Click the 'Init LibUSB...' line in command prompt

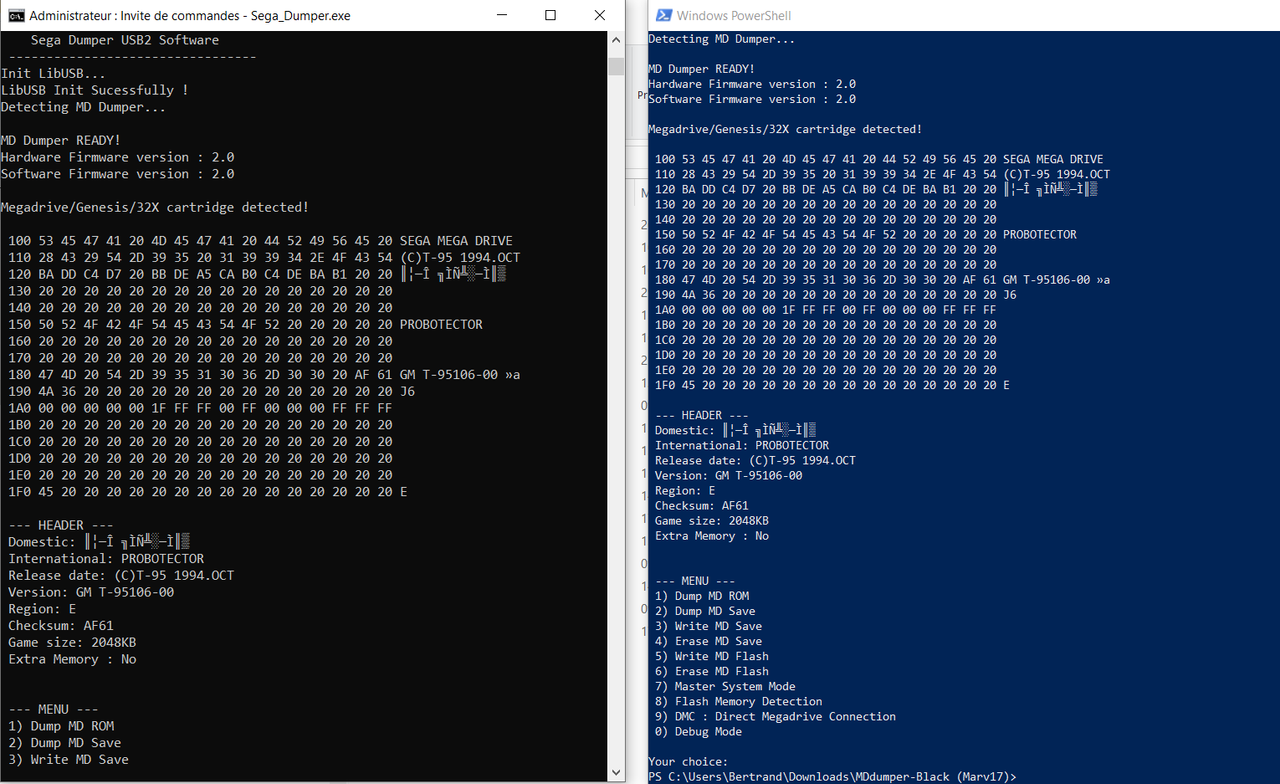(x=53, y=73)
